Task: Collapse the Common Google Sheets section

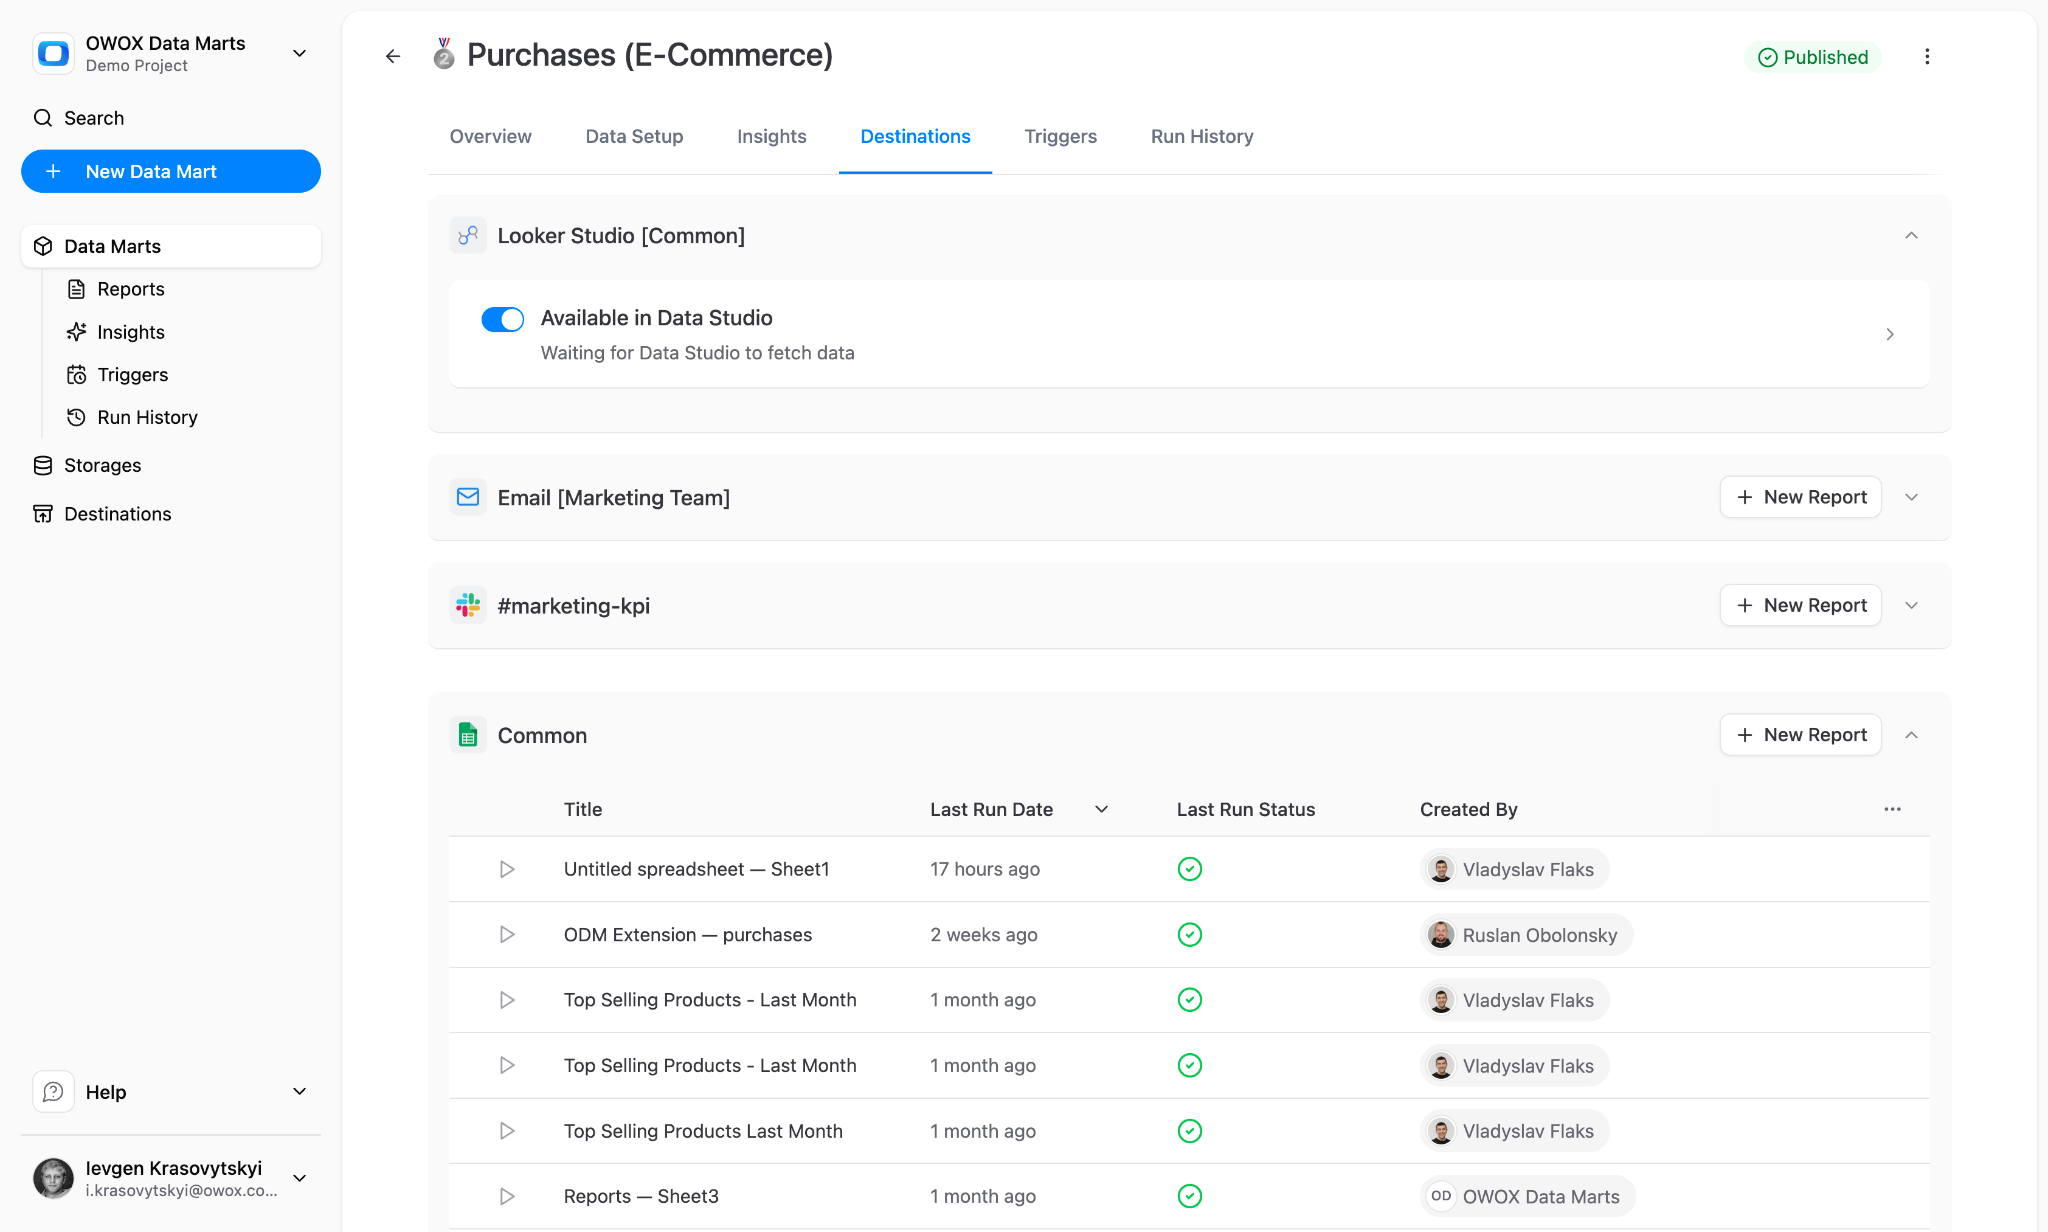Action: pos(1911,735)
